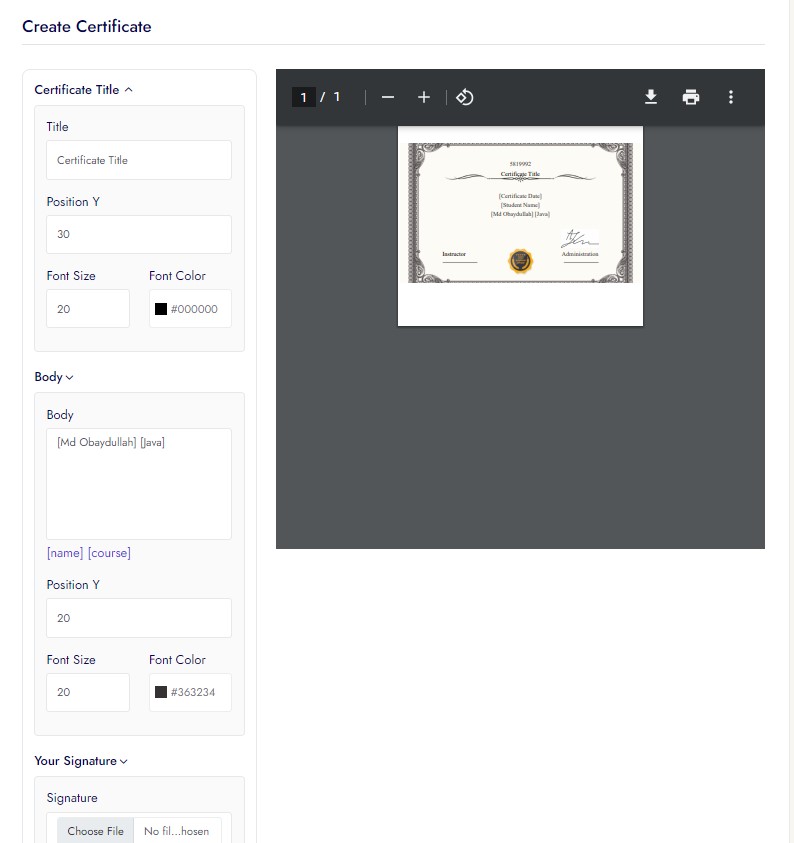Insert the [name] placeholder link
This screenshot has height=843, width=794.
(65, 553)
